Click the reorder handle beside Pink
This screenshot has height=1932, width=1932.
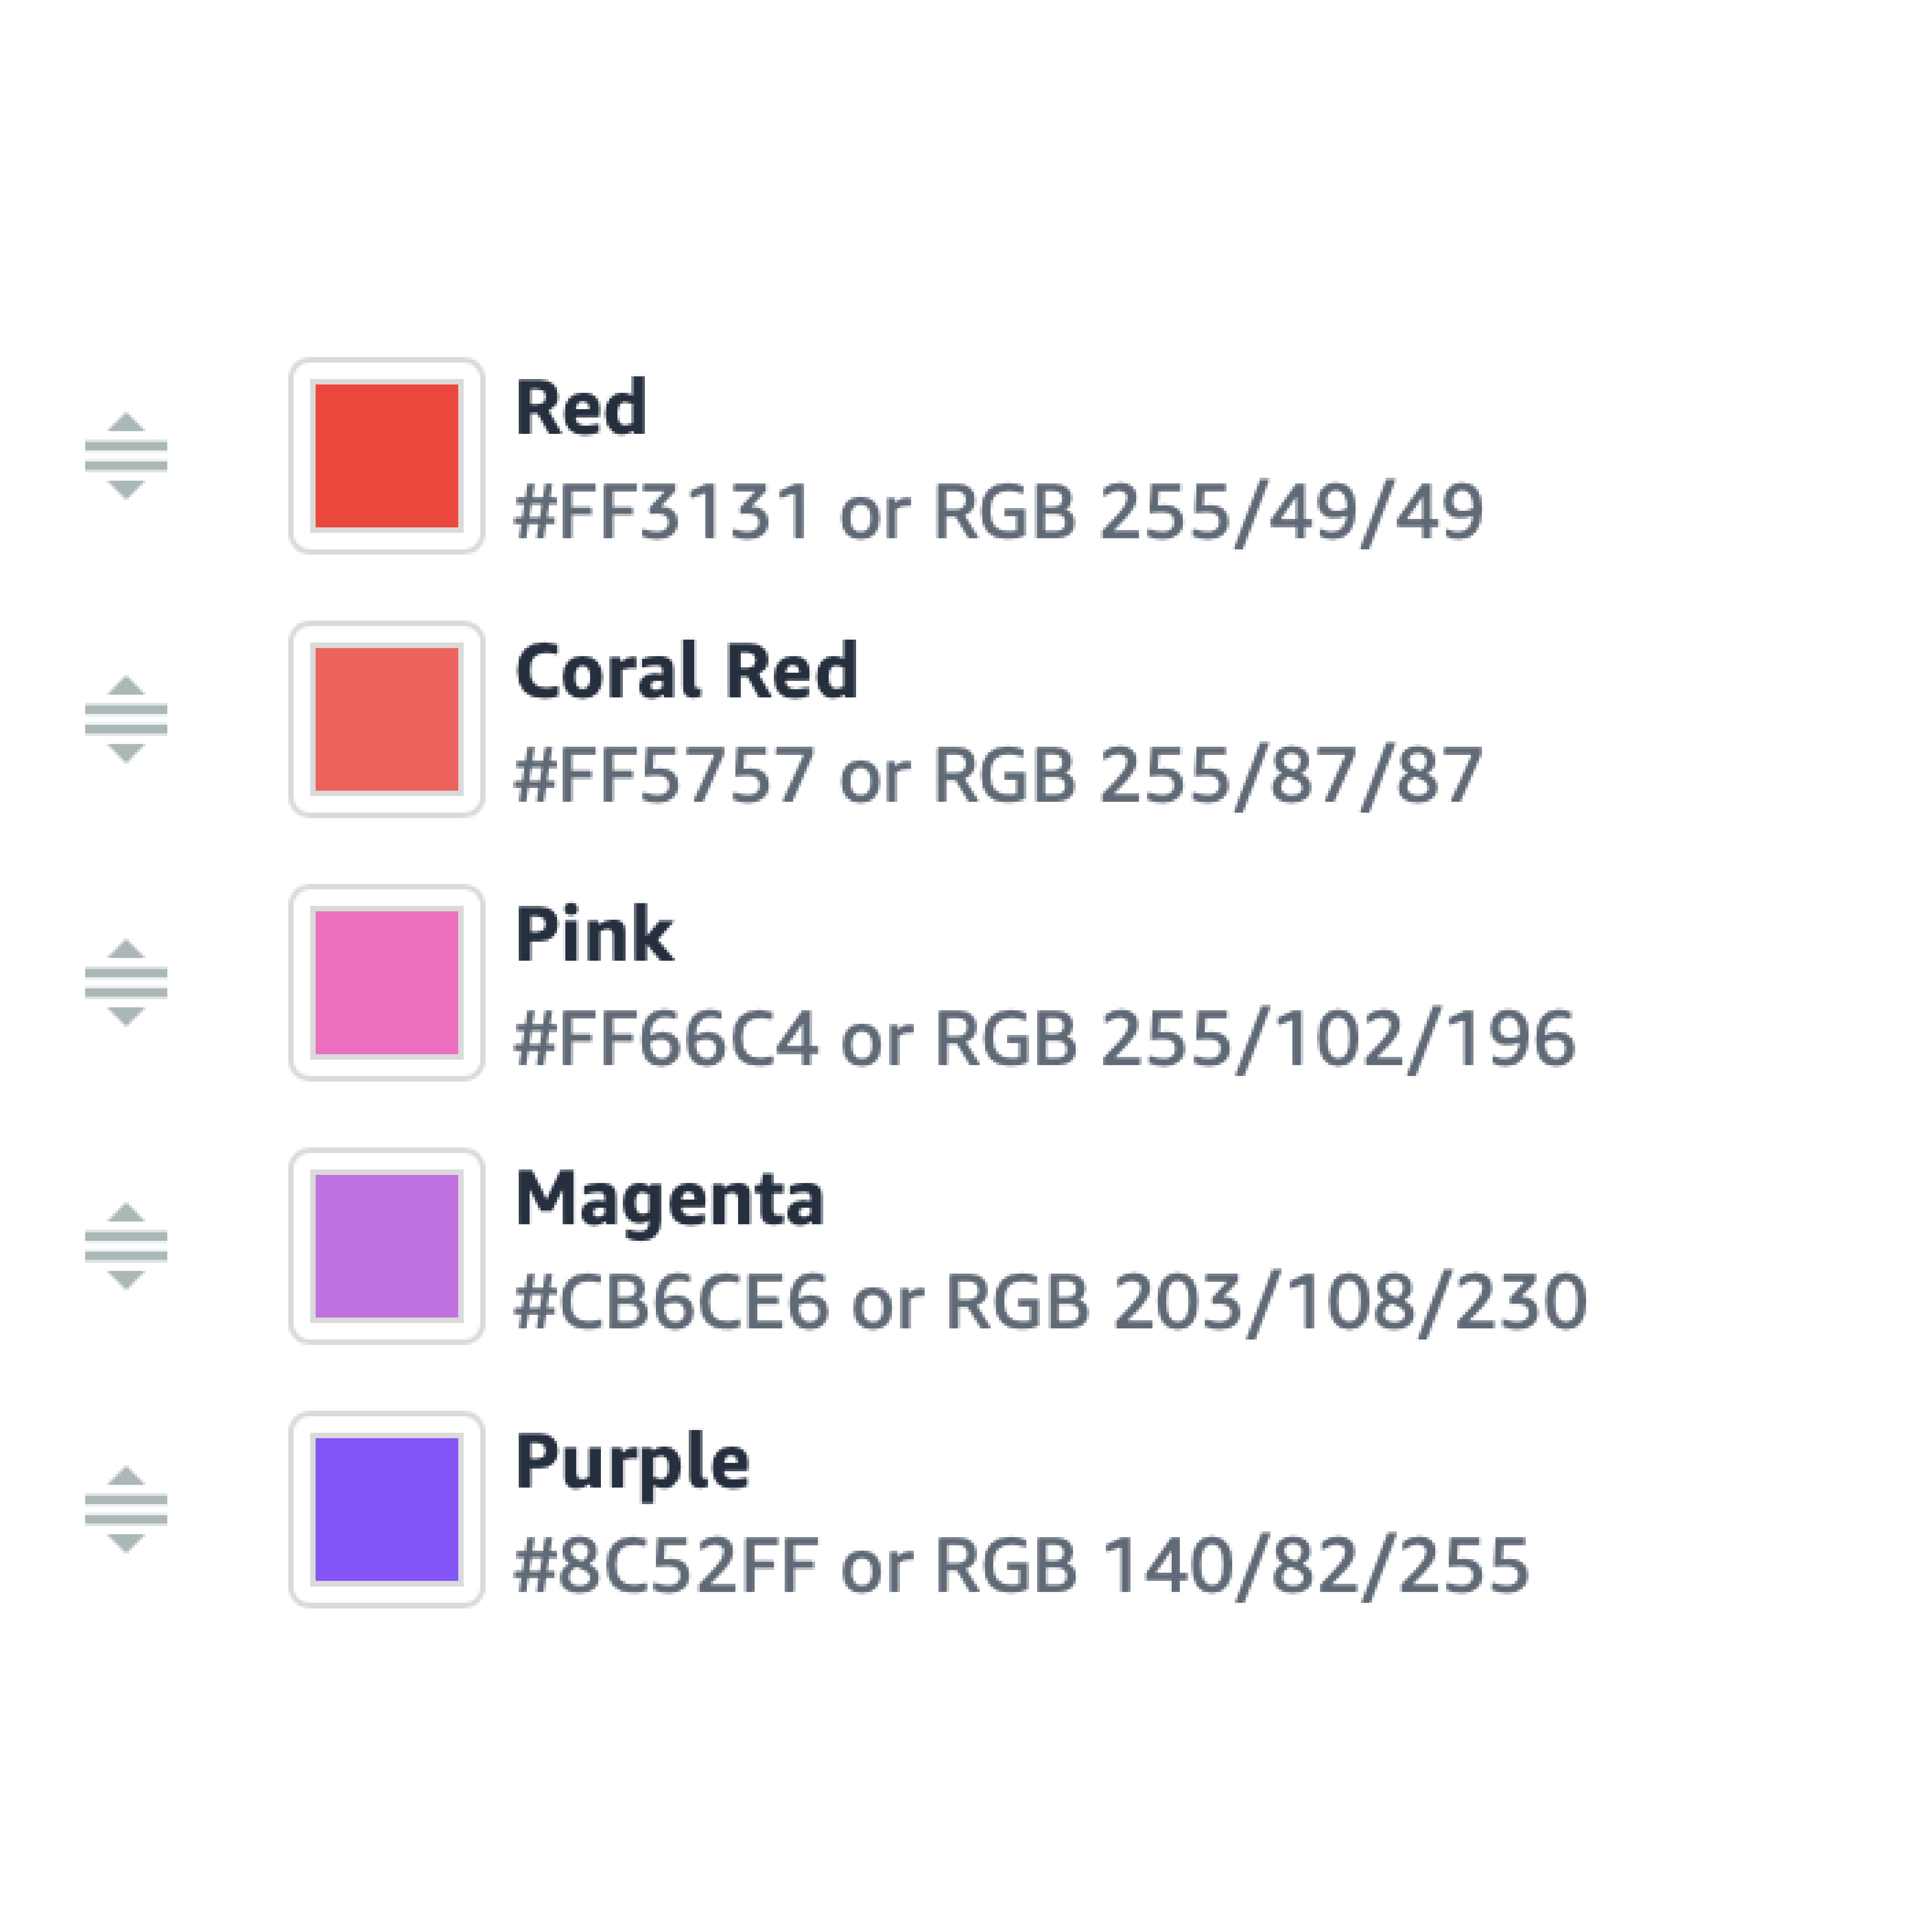click(x=126, y=983)
